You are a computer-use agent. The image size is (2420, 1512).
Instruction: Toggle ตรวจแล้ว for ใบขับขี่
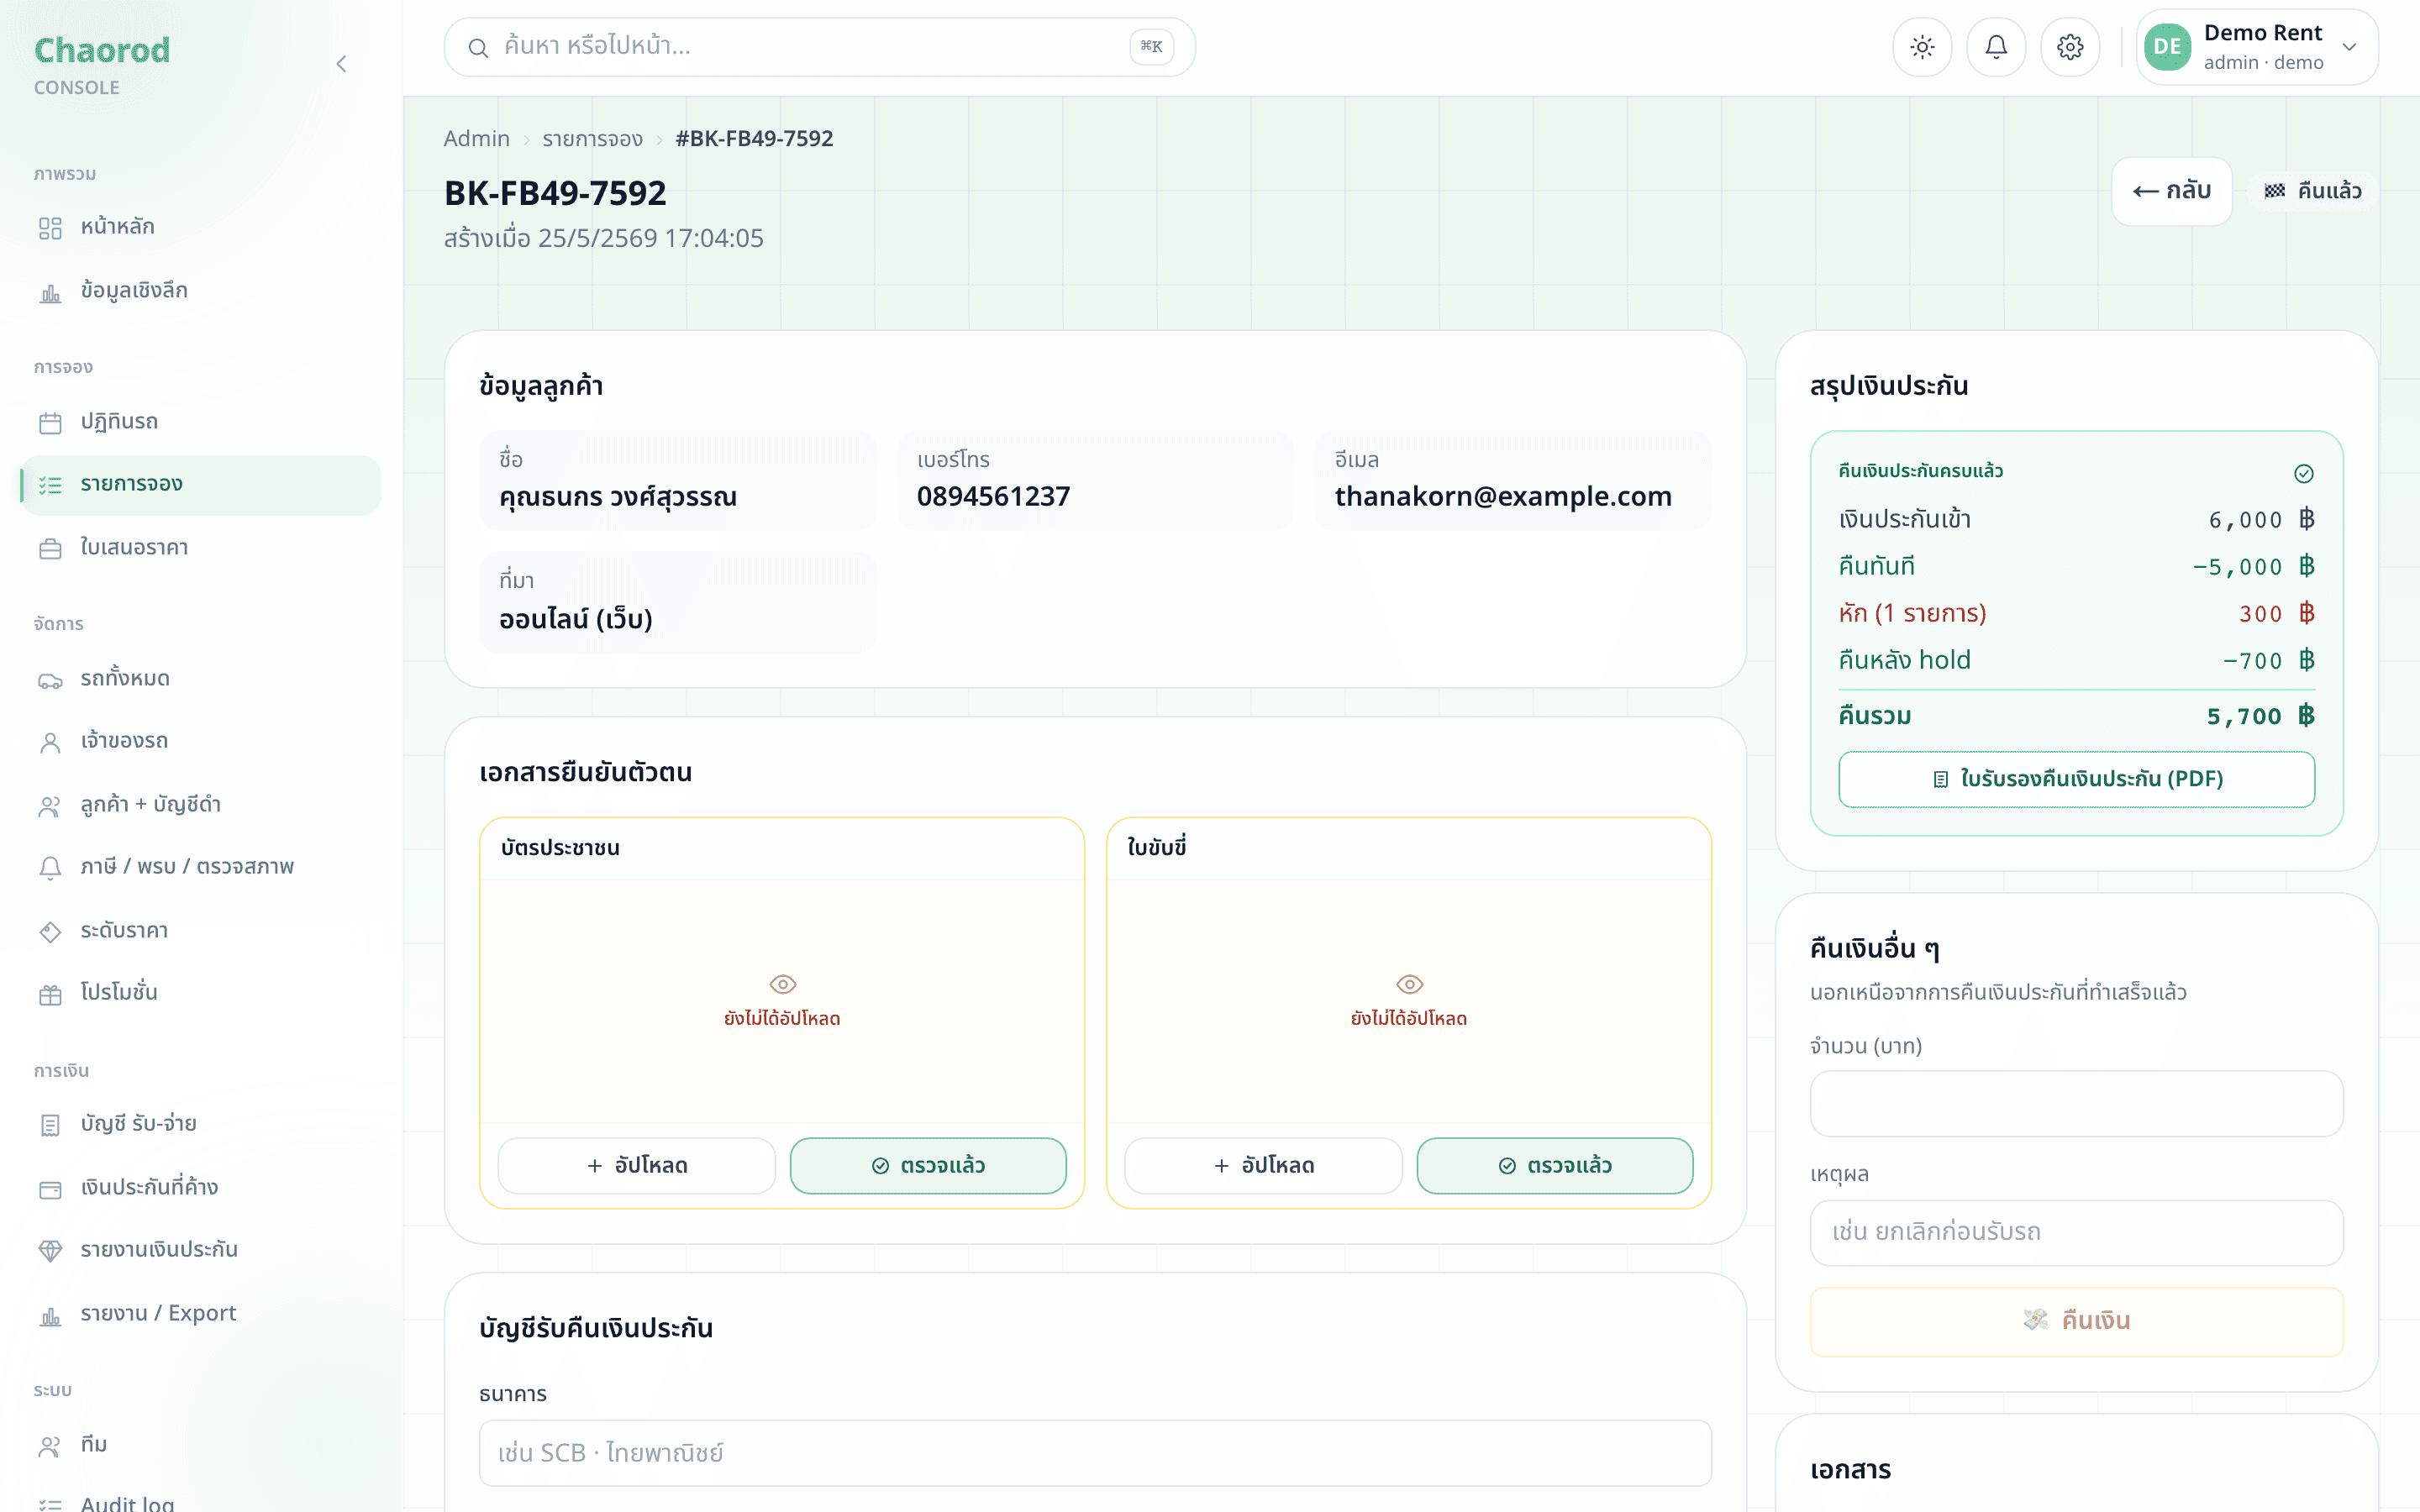pyautogui.click(x=1555, y=1165)
